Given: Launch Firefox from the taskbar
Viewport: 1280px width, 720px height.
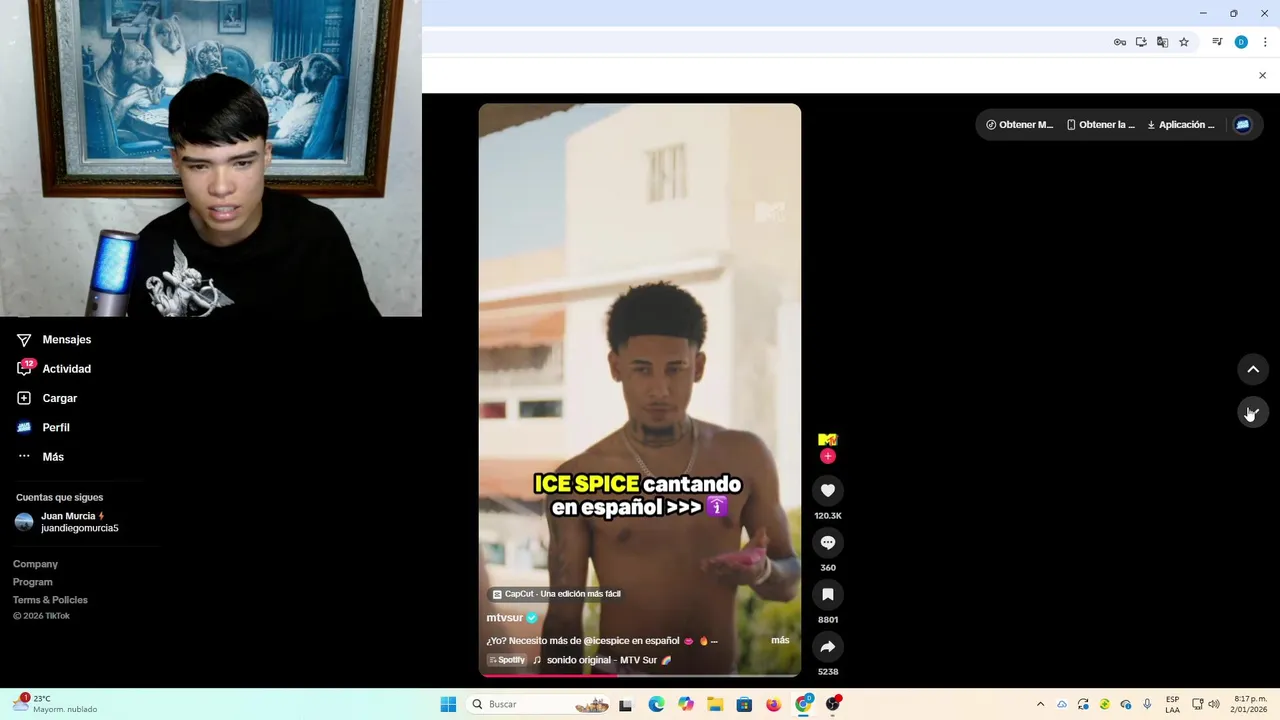Looking at the screenshot, I should [773, 704].
